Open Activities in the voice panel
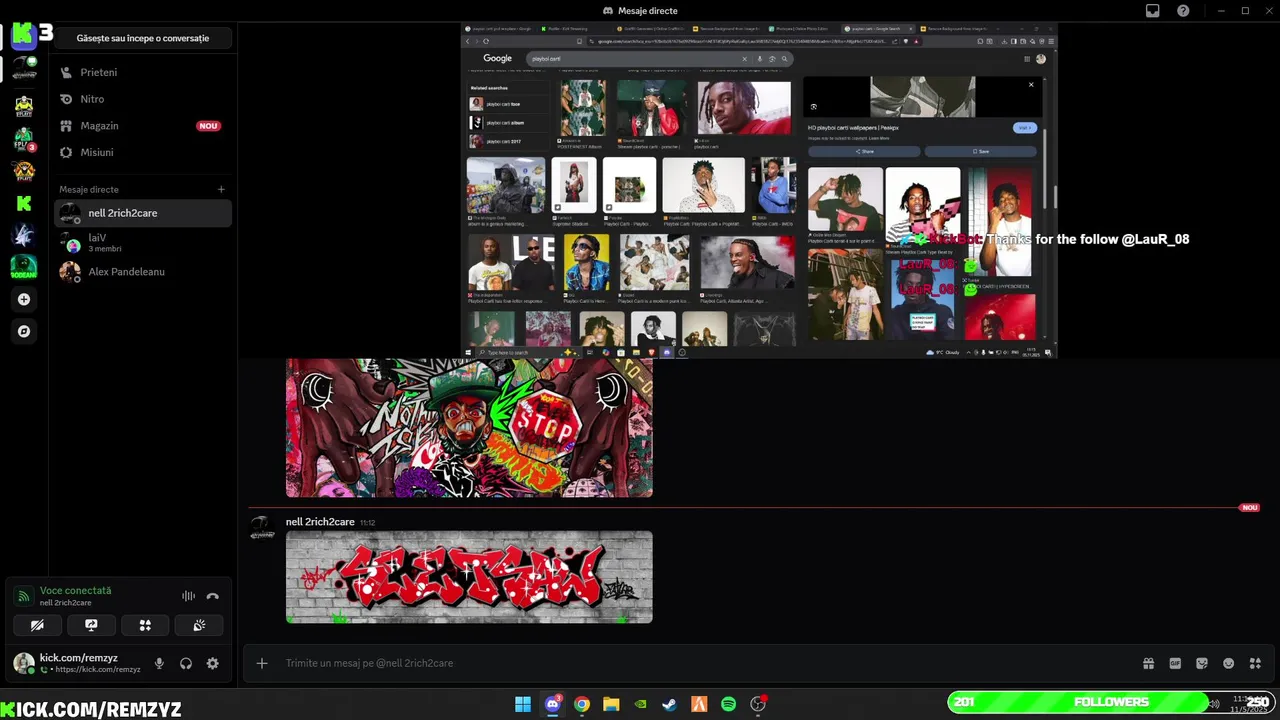Viewport: 1280px width, 720px height. pyautogui.click(x=145, y=625)
